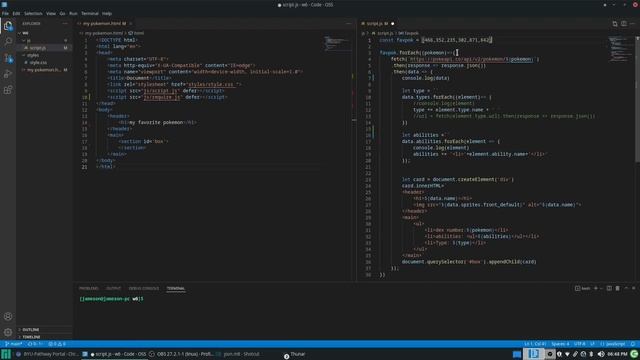Add a new terminal with plus icon
This screenshot has width=640, height=360.
[x=596, y=288]
